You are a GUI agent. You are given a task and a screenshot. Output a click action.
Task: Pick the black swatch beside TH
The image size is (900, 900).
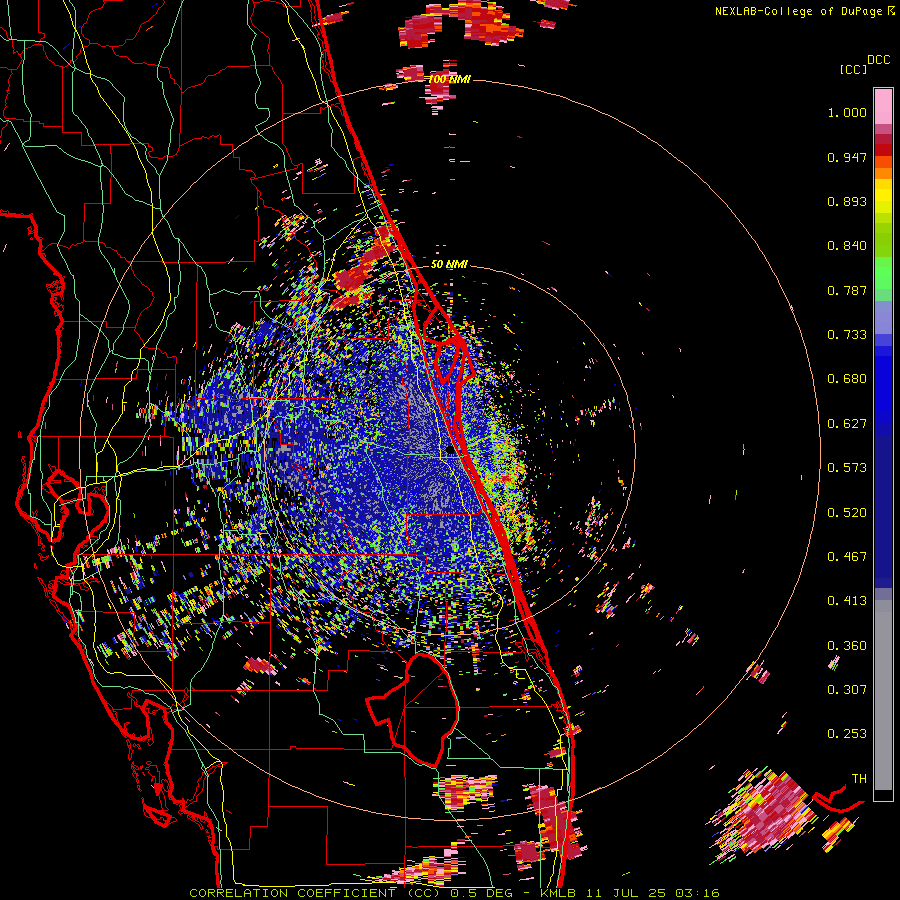pos(883,795)
